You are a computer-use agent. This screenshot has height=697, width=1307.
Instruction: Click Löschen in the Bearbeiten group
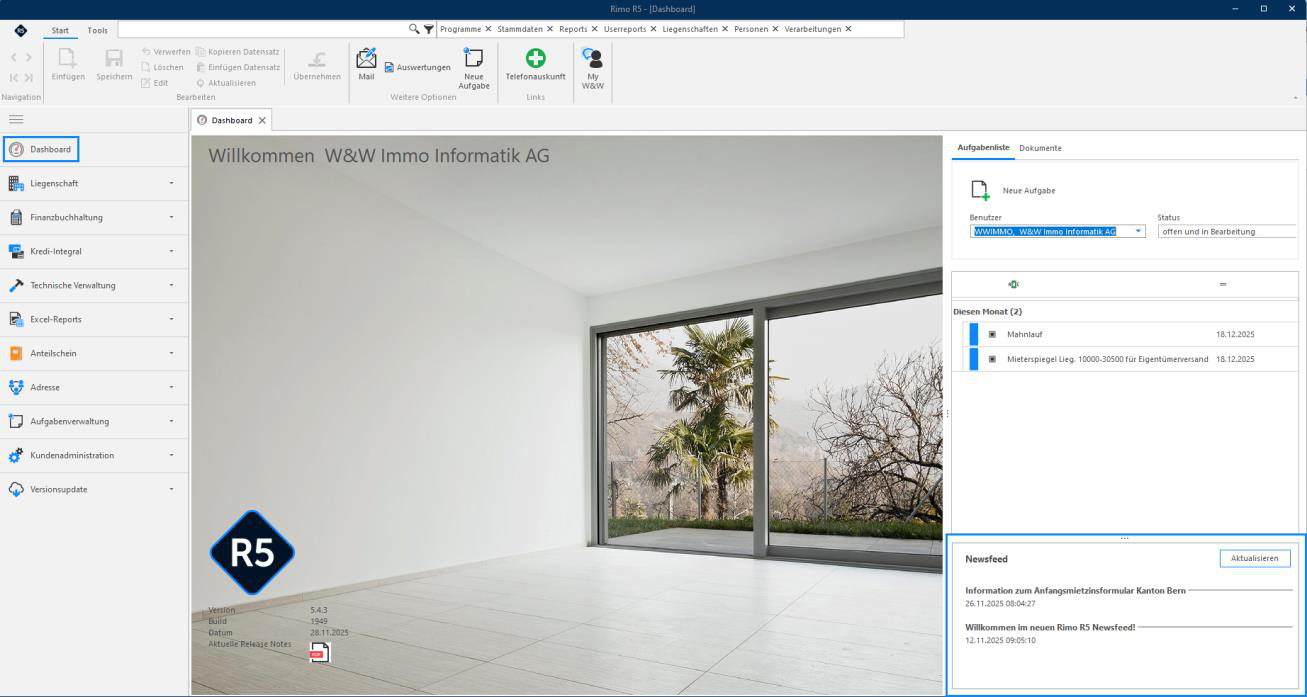click(x=162, y=67)
